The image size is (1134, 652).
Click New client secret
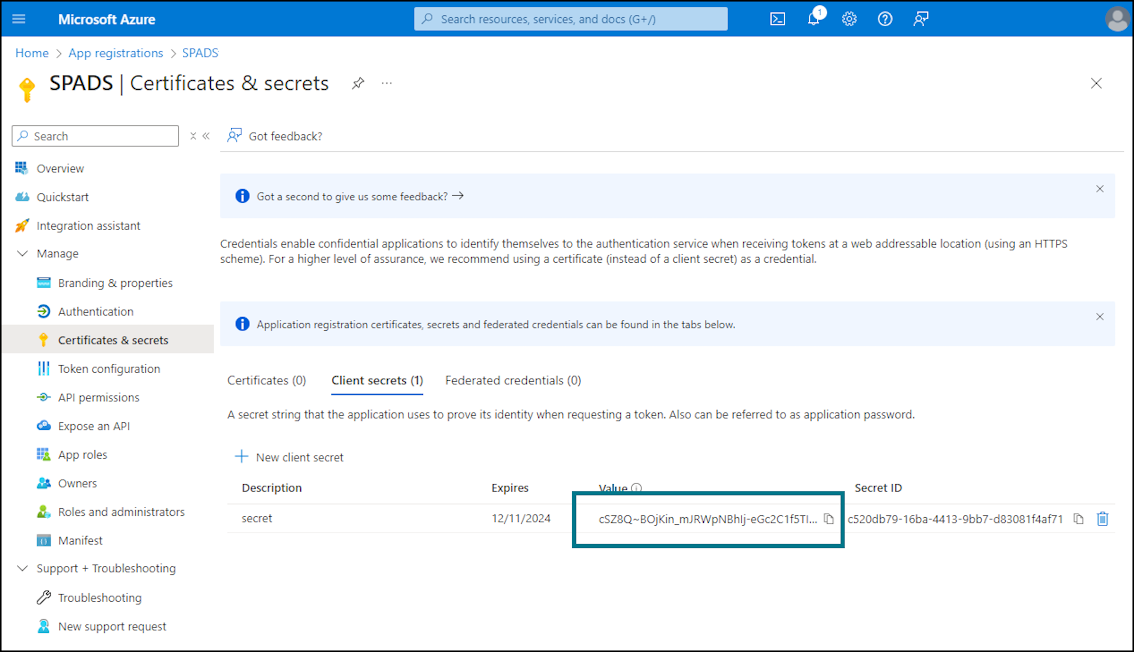coord(289,457)
